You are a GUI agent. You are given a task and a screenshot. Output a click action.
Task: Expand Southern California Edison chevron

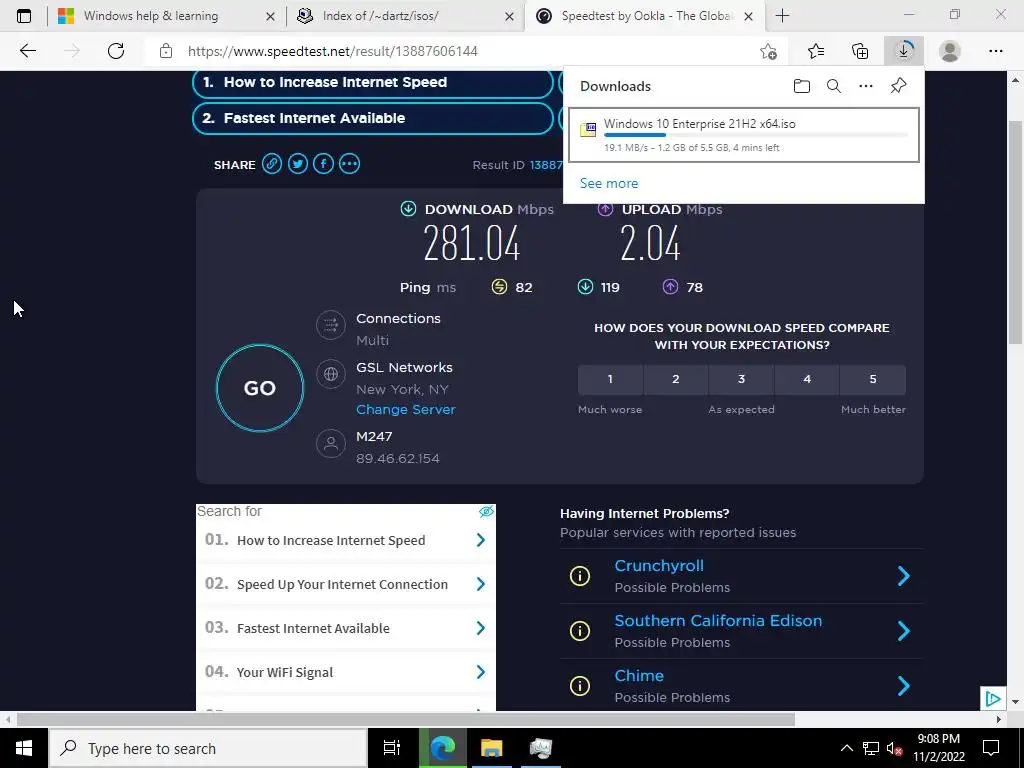coord(904,631)
